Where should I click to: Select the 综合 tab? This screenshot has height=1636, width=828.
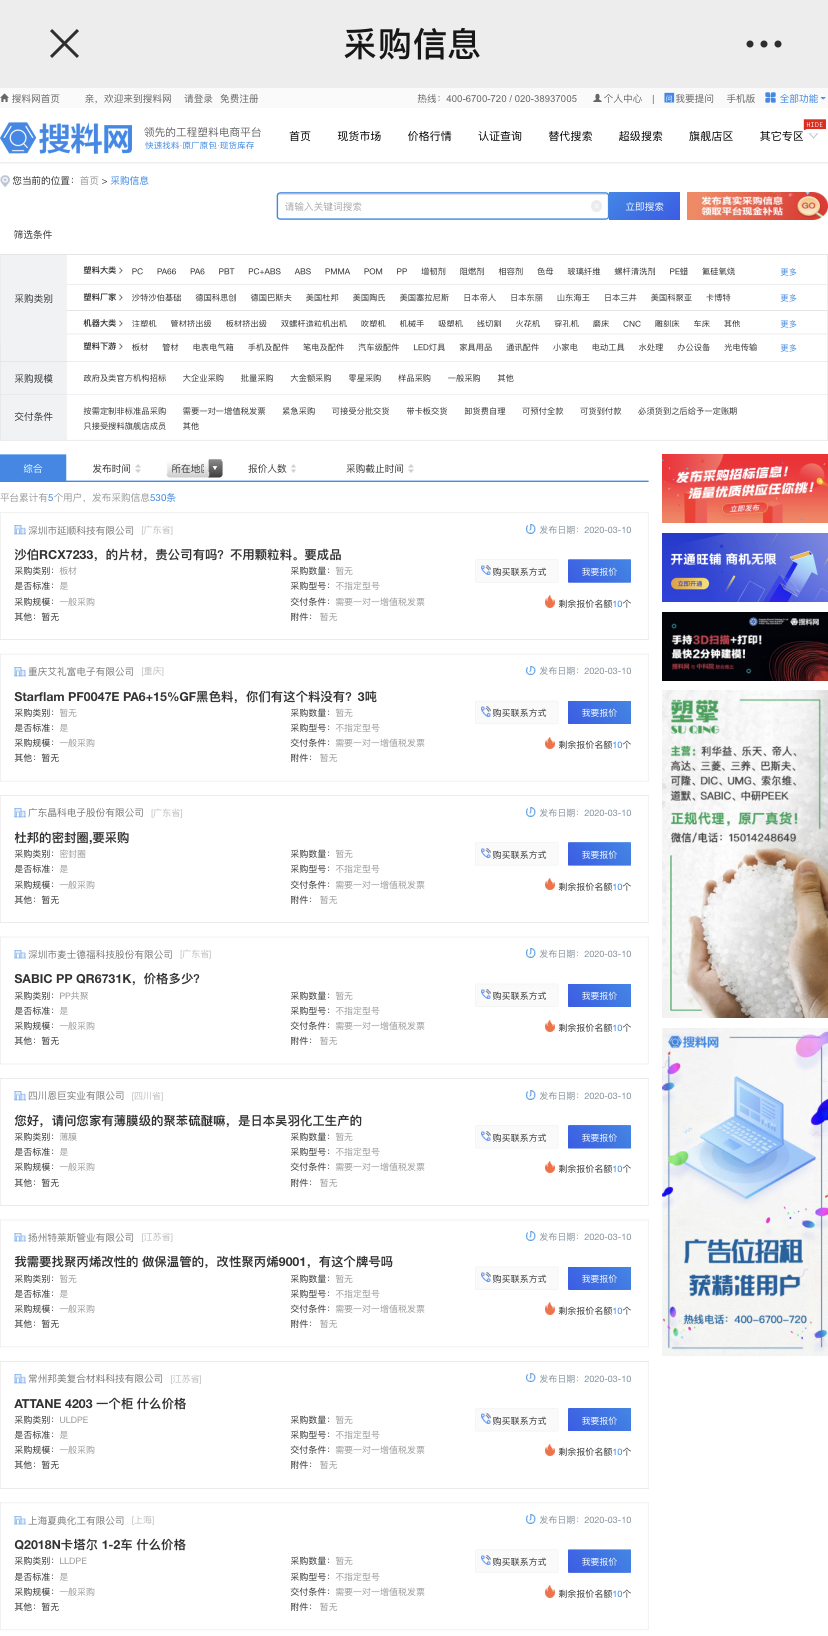point(33,468)
